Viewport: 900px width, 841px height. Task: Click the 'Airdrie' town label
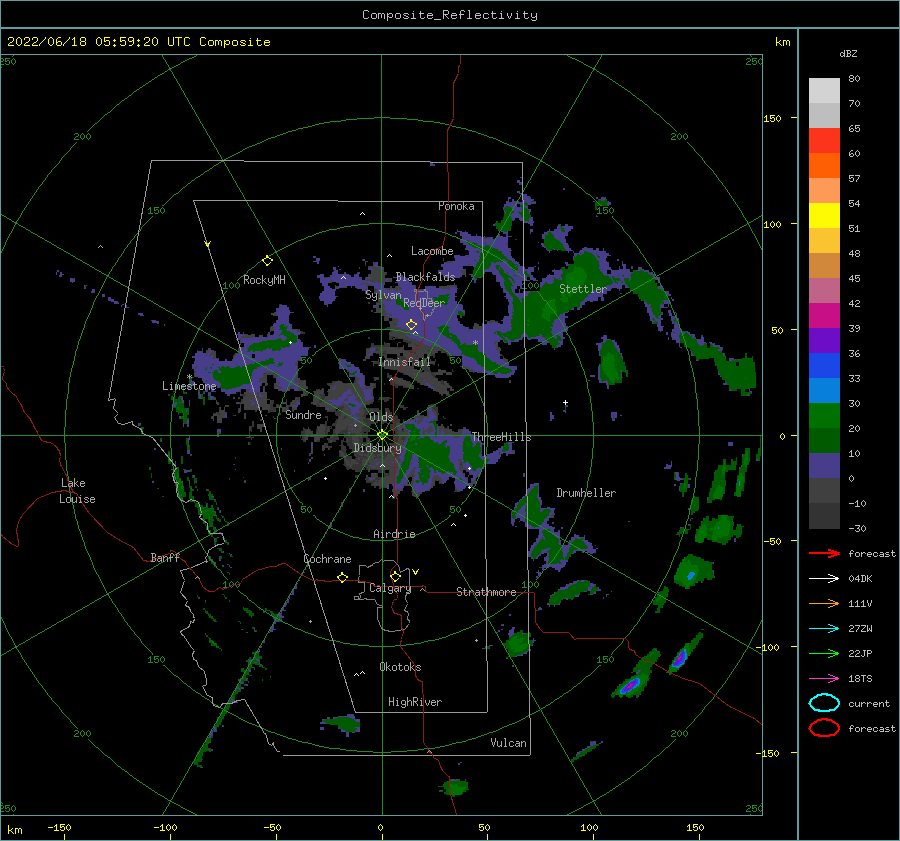point(394,534)
